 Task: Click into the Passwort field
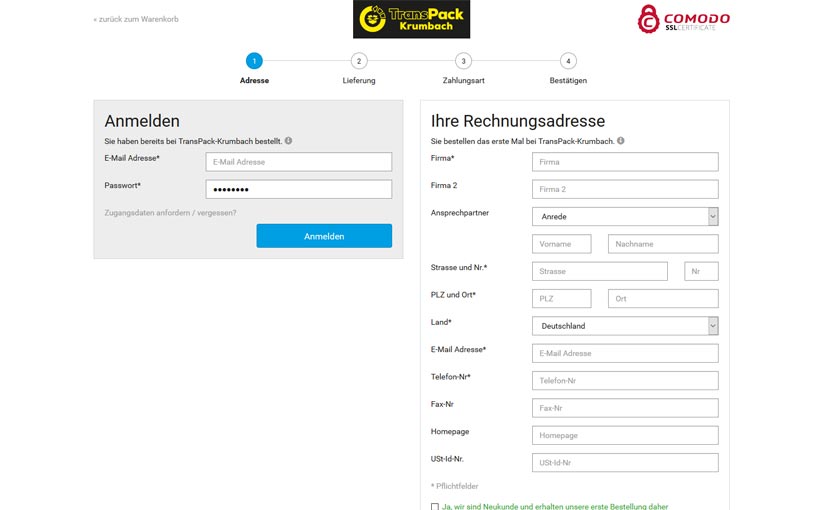pos(298,190)
